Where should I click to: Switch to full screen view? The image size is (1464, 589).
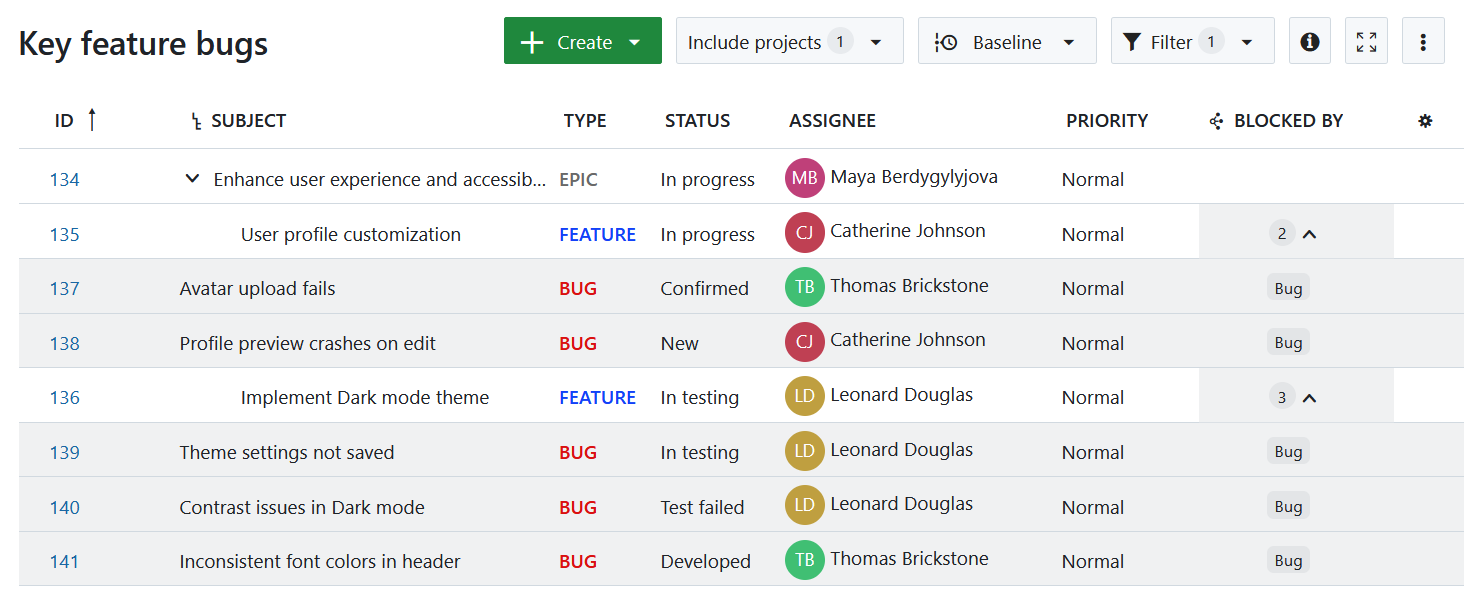tap(1366, 40)
